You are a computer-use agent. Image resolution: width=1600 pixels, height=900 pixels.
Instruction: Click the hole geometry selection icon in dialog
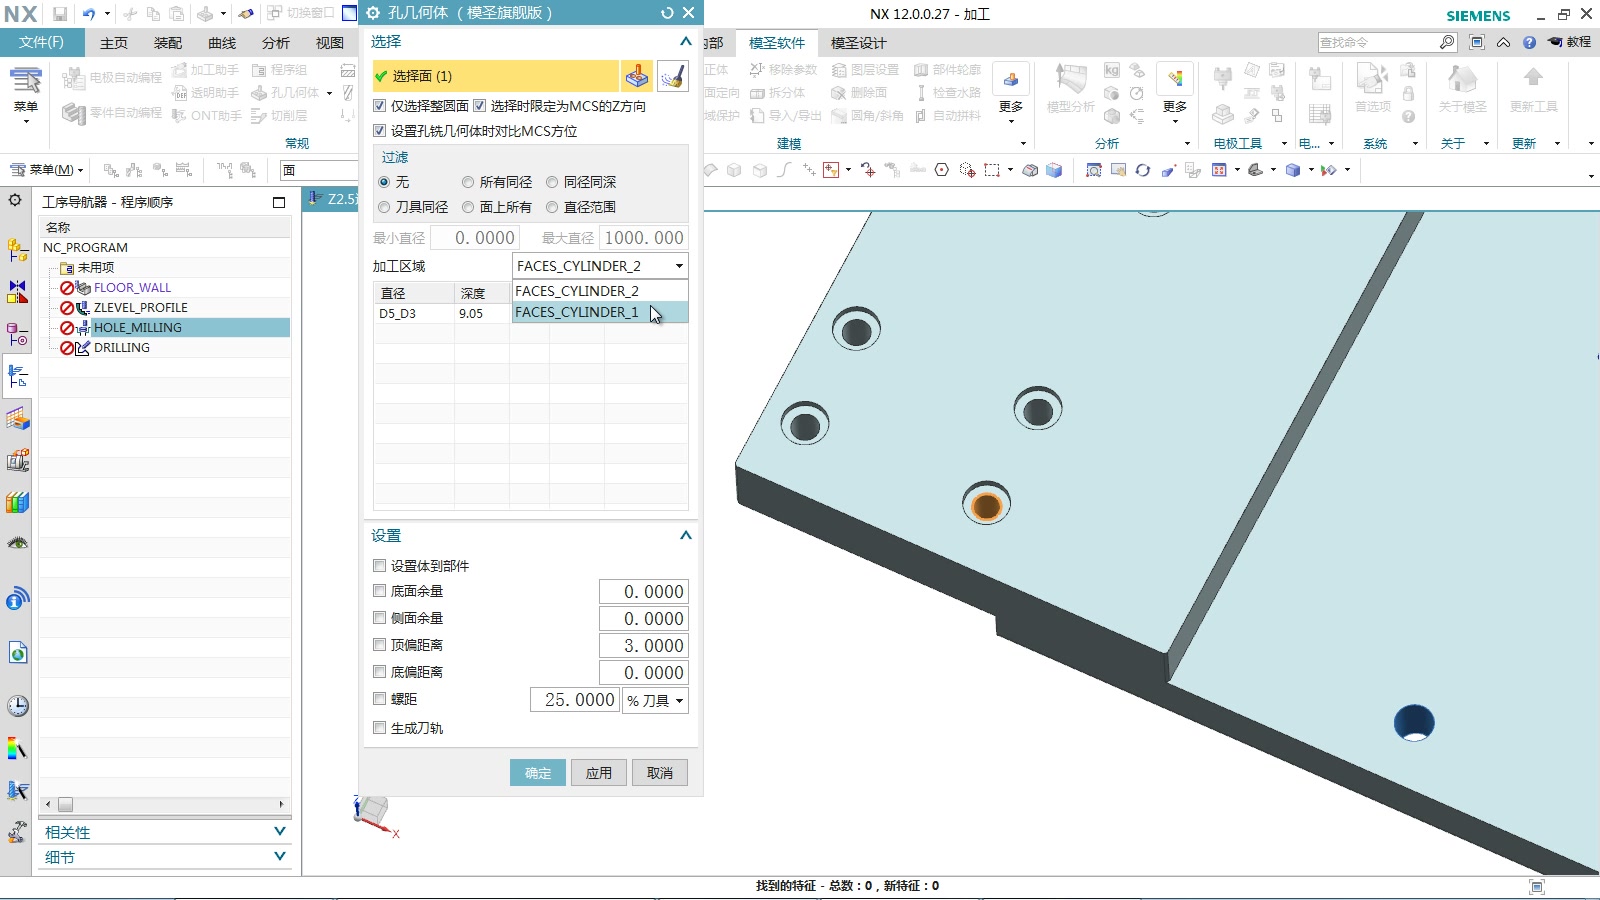click(637, 76)
